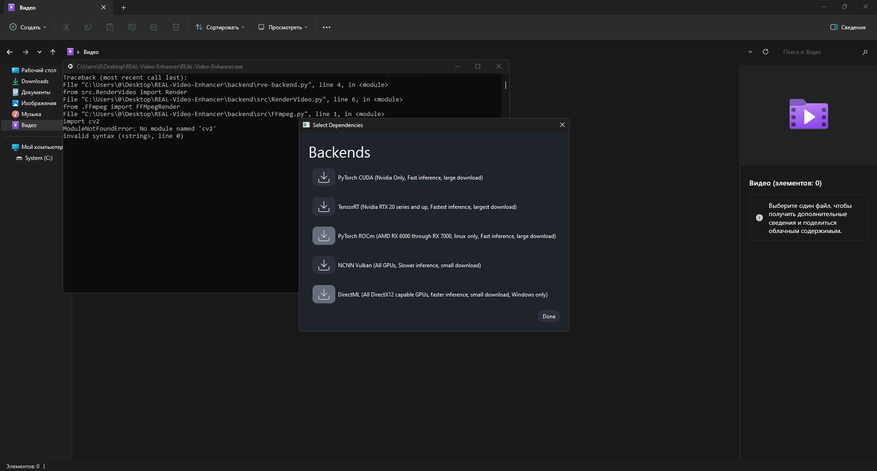Click Видео in the address bar breadcrumb
The width and height of the screenshot is (877, 471).
91,52
